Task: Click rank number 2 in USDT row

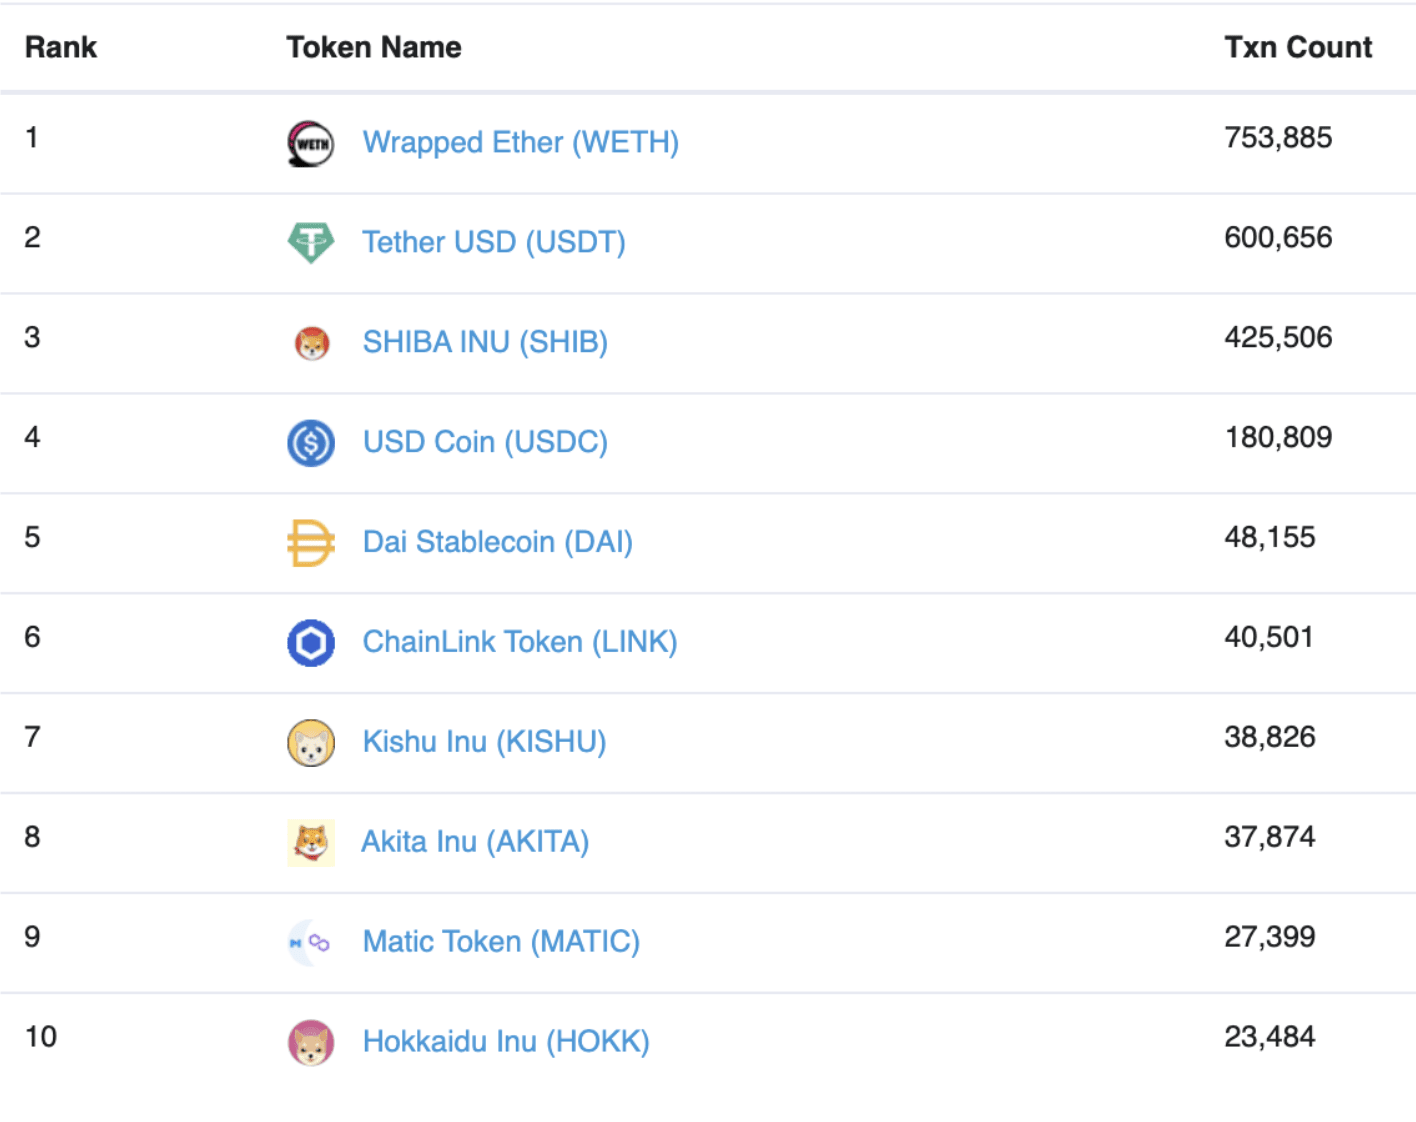Action: 32,238
